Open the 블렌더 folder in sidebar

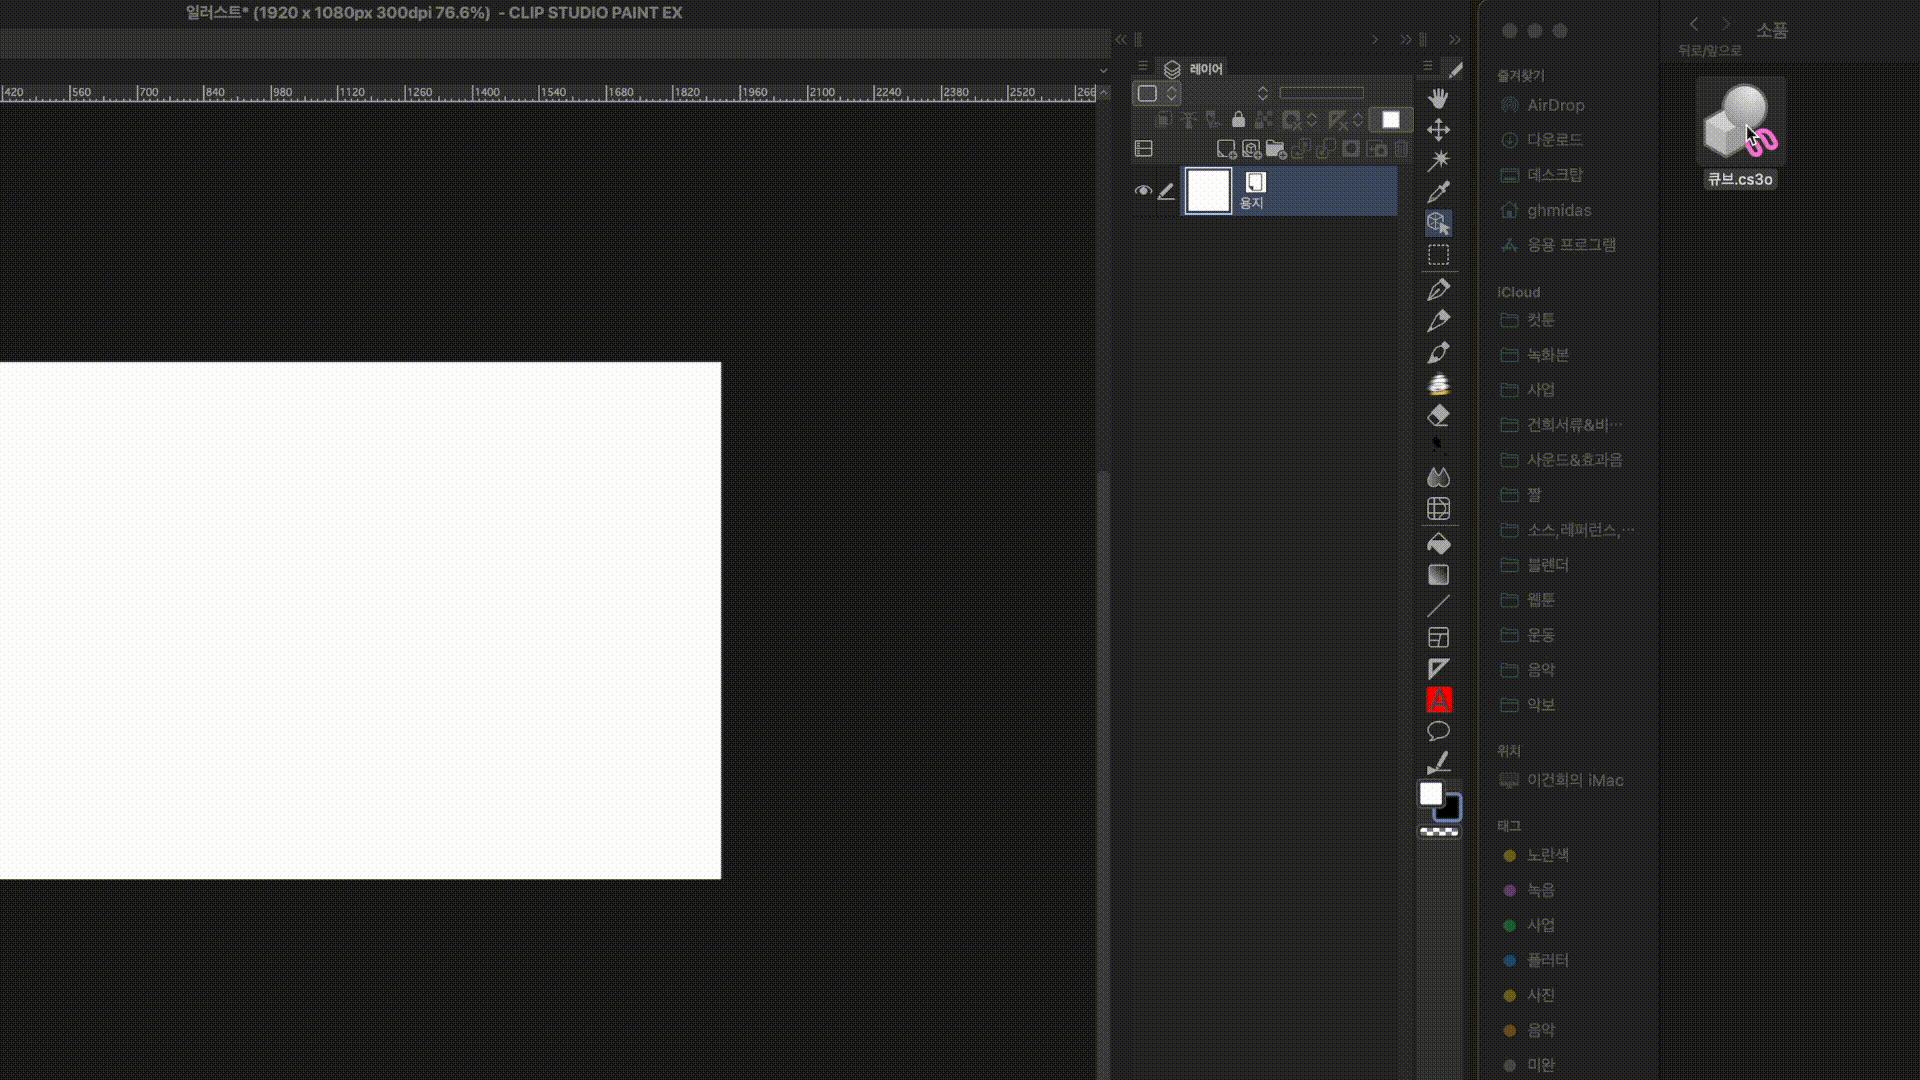coord(1547,565)
